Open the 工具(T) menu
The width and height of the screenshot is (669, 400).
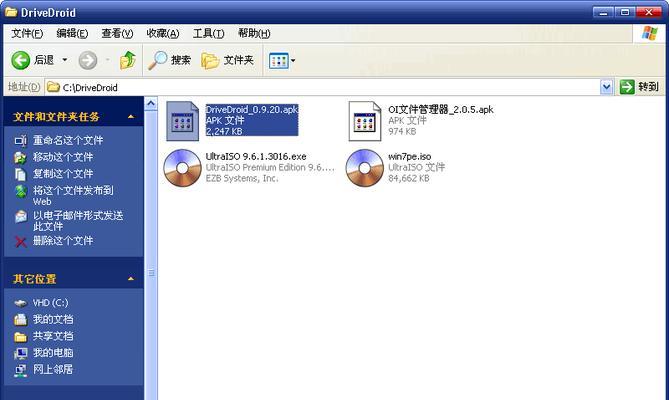click(208, 33)
